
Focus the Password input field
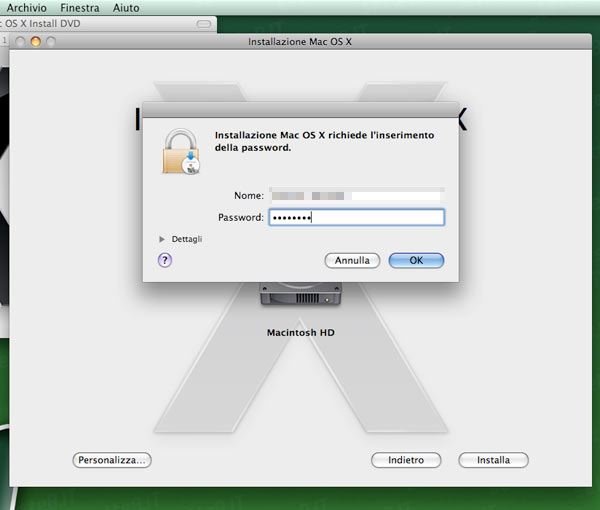tap(357, 217)
